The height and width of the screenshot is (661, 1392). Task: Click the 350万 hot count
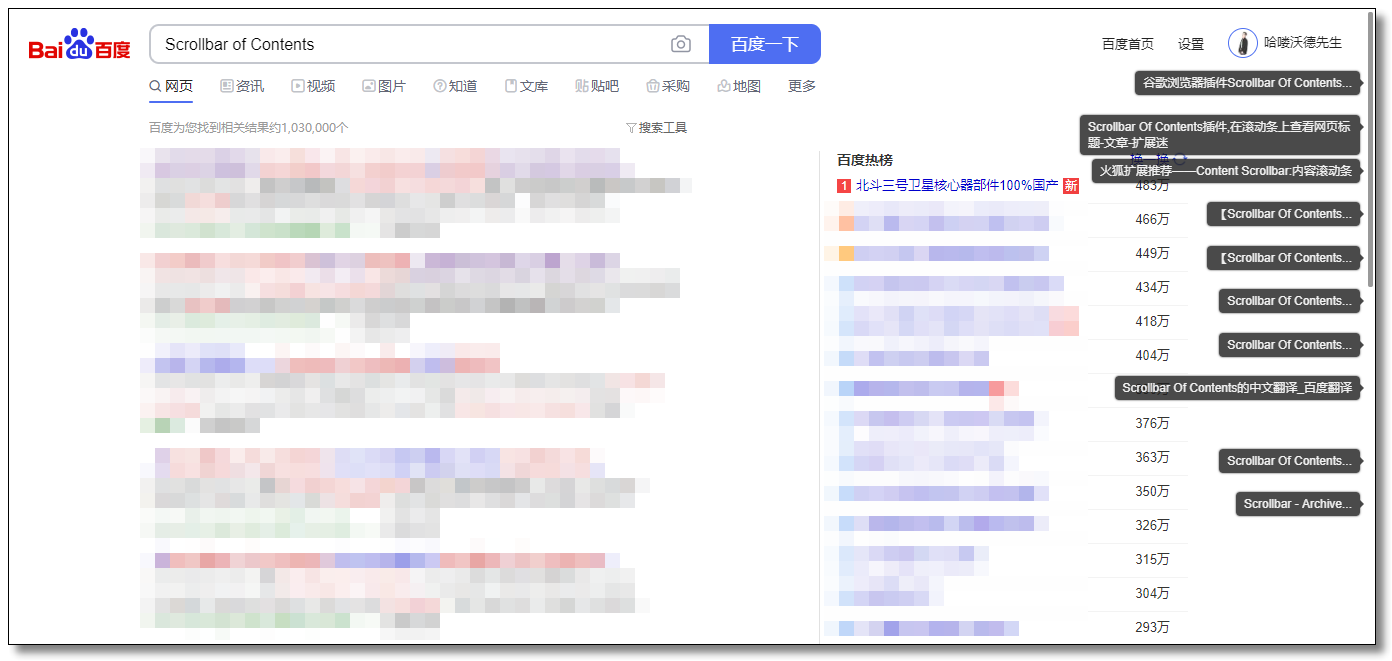tap(1152, 492)
